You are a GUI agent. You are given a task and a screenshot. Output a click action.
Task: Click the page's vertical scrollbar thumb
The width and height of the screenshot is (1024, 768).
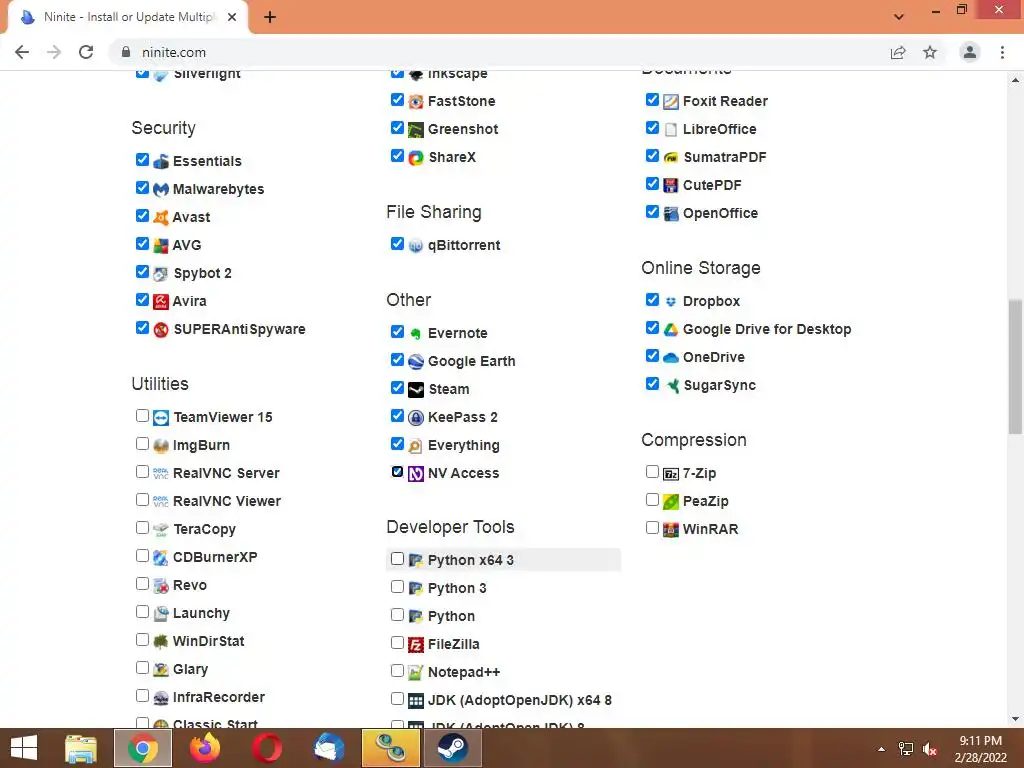point(1015,366)
